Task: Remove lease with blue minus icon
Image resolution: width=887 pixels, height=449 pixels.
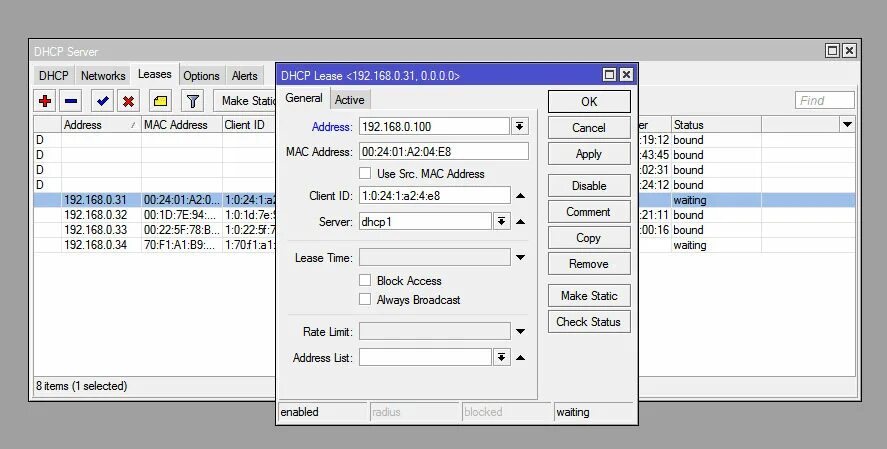Action: point(71,101)
